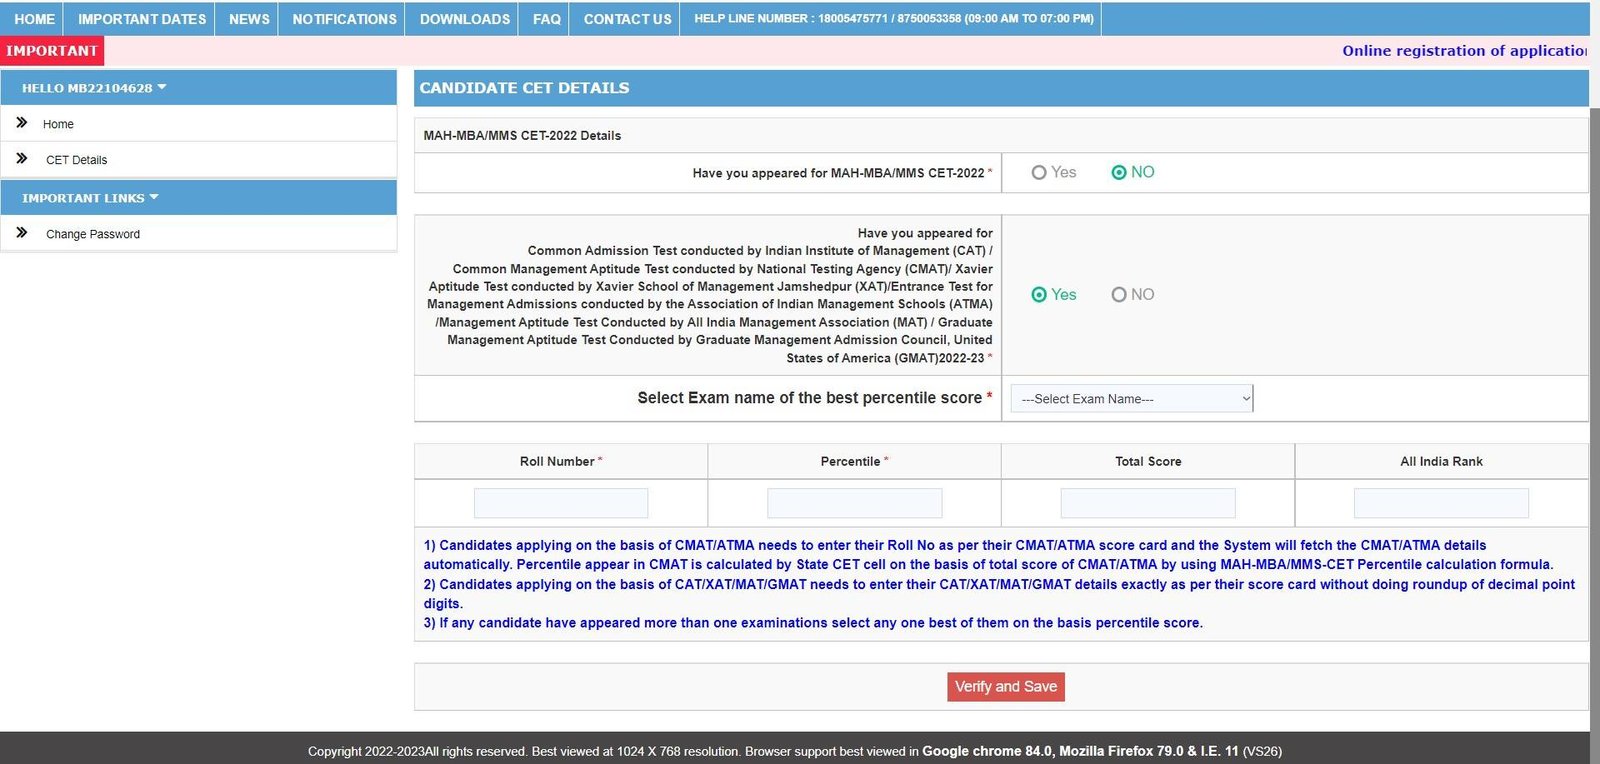
Task: Go to the HOME menu item
Action: 34,19
